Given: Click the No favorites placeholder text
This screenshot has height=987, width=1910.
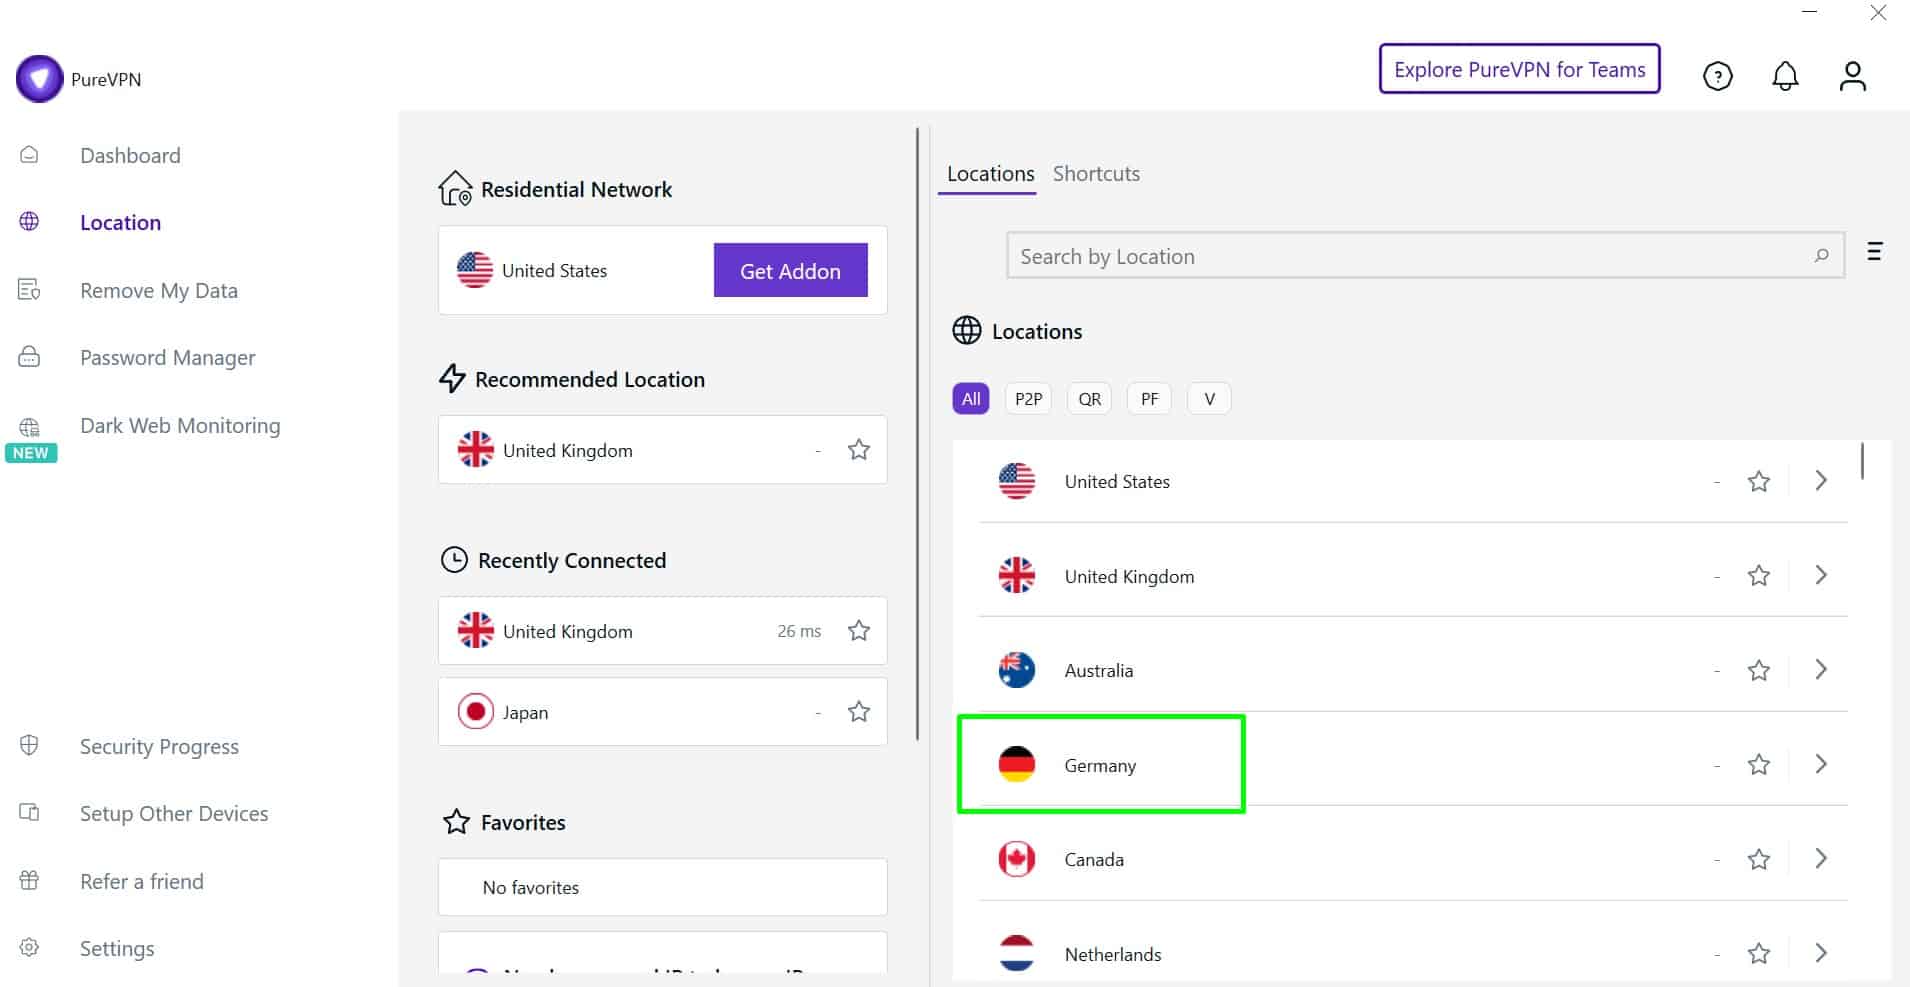Looking at the screenshot, I should pos(530,887).
